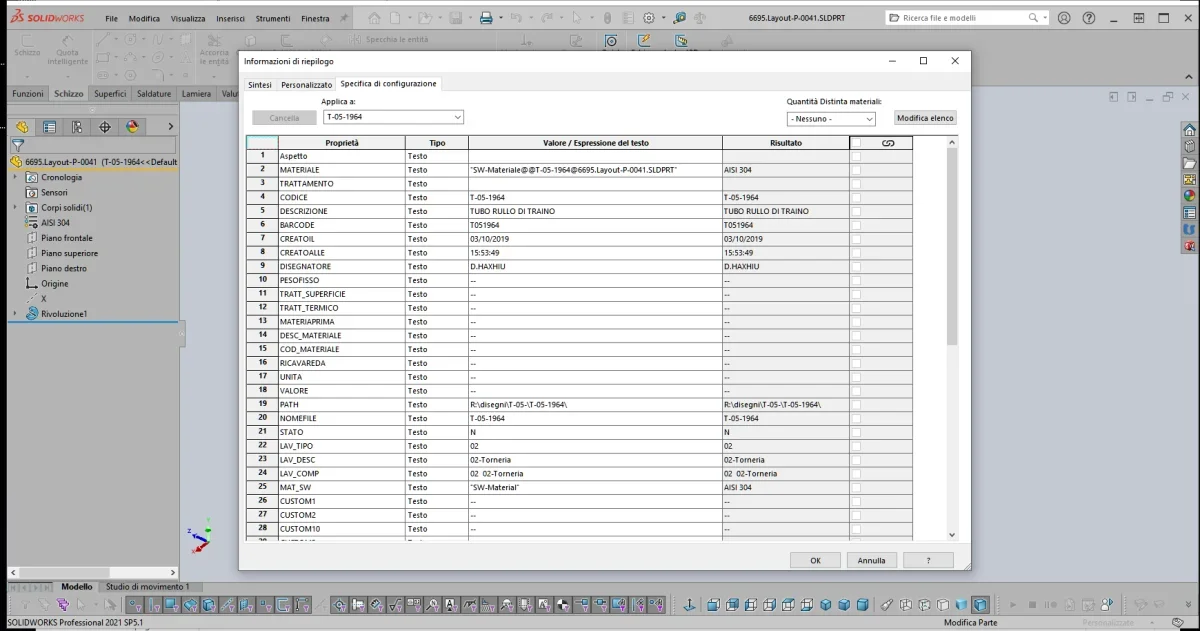Tick the header checkbox beside Risultato column
This screenshot has height=631, width=1200.
tap(856, 143)
